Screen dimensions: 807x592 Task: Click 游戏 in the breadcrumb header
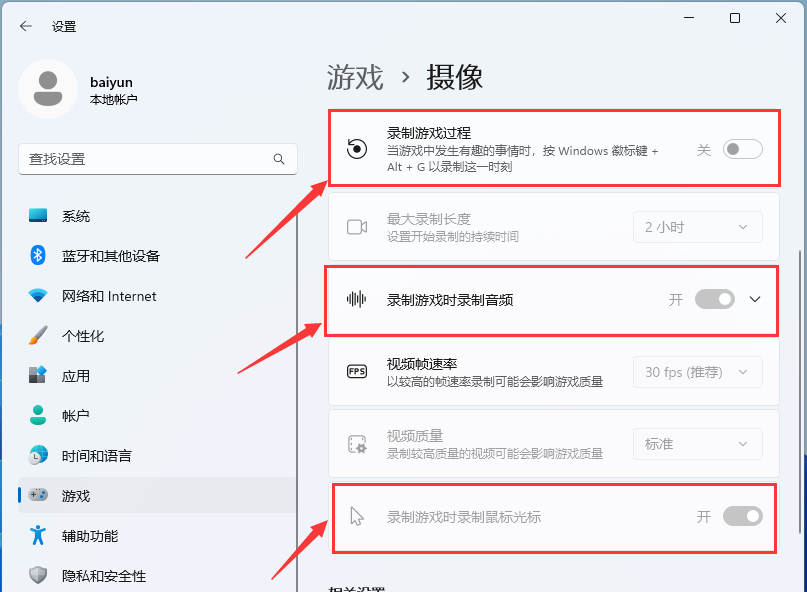point(352,76)
